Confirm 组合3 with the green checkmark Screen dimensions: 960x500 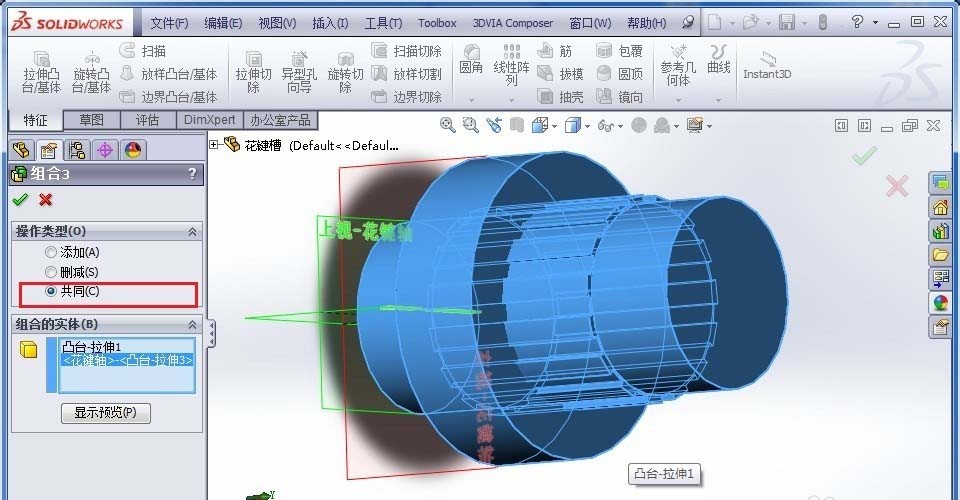(x=20, y=200)
